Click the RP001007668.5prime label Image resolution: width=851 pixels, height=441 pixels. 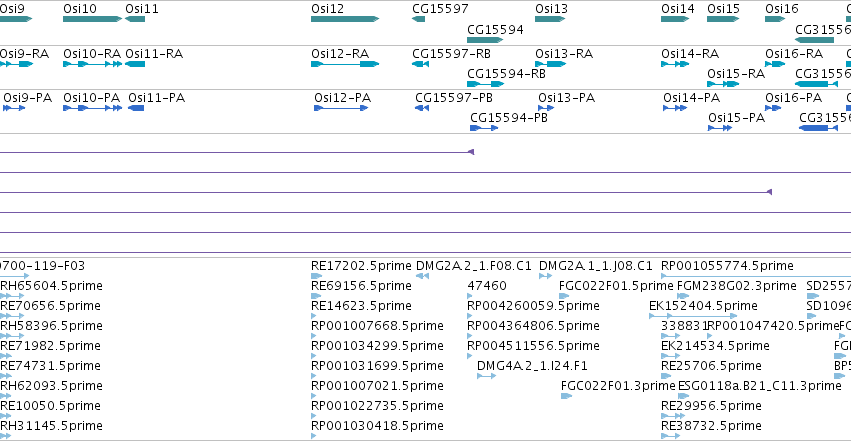(x=377, y=326)
